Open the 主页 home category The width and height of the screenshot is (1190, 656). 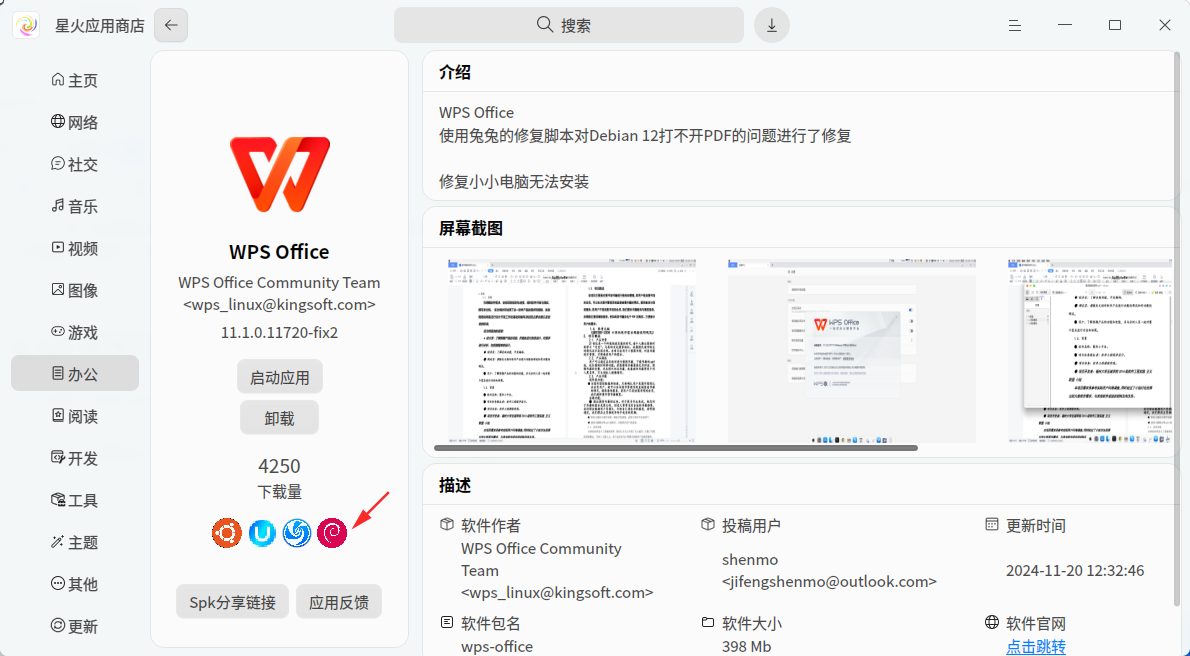point(74,80)
